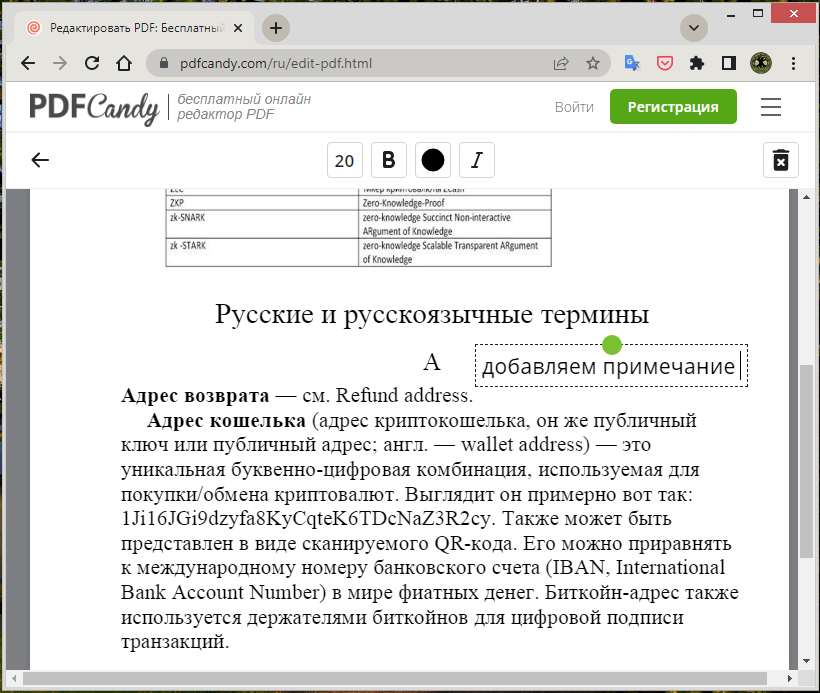This screenshot has height=693, width=820.
Task: Toggle the browser side panel icon
Action: coord(728,63)
